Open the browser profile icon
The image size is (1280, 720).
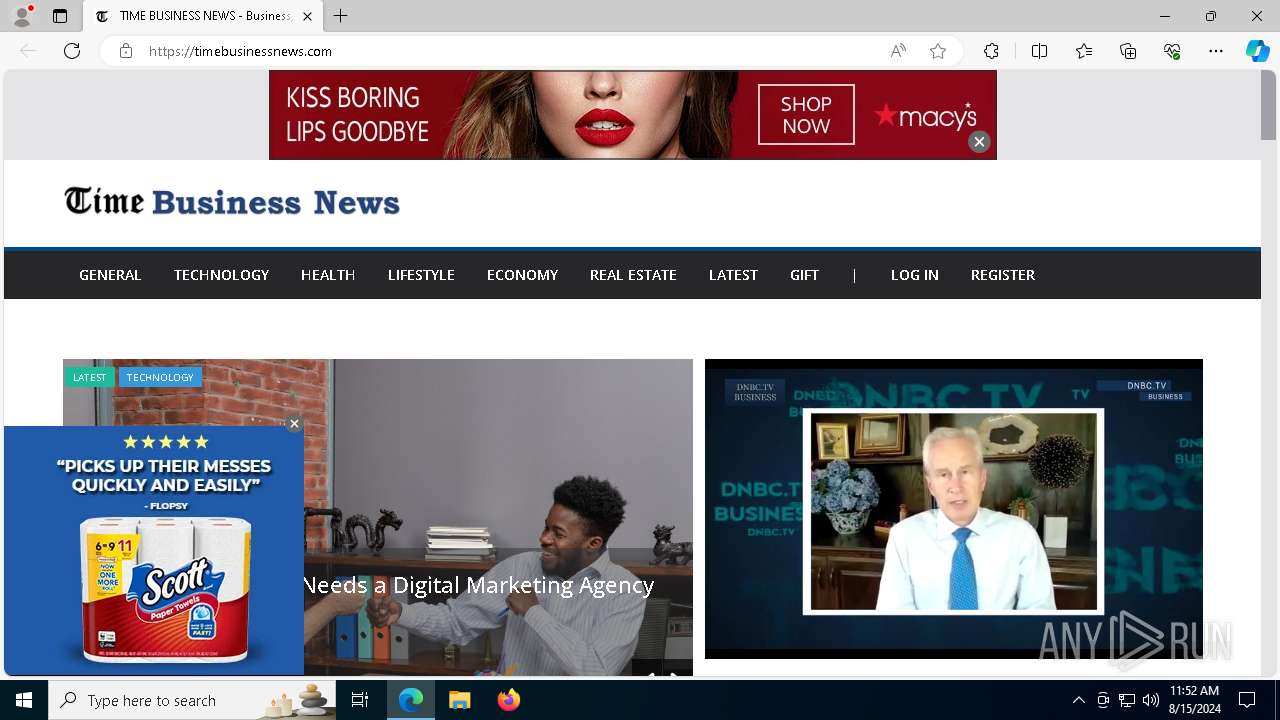click(22, 16)
